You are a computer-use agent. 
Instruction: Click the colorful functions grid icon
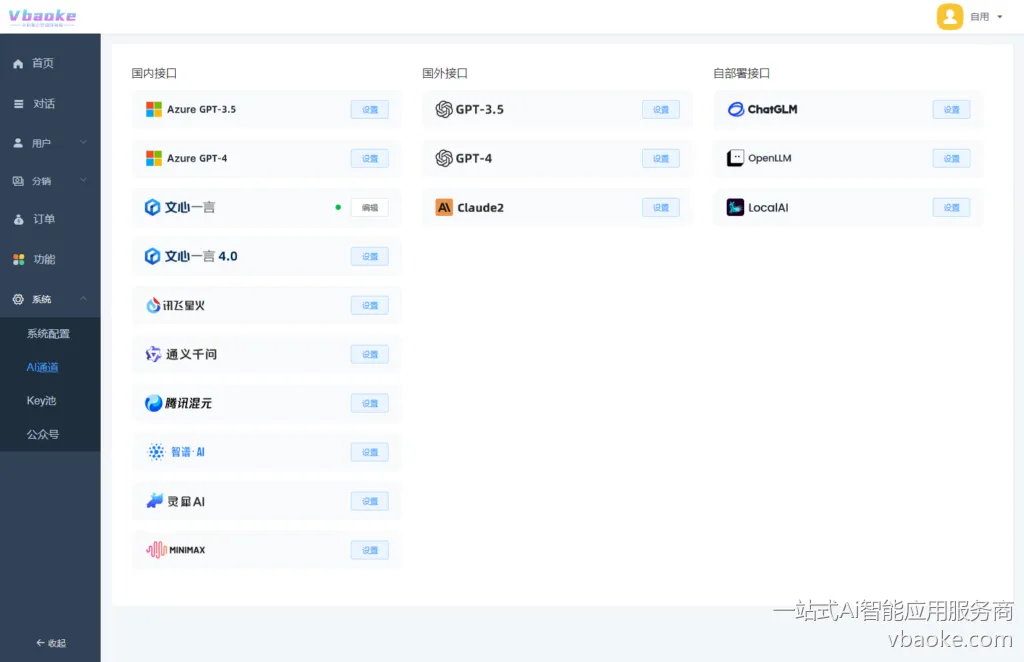pos(18,259)
